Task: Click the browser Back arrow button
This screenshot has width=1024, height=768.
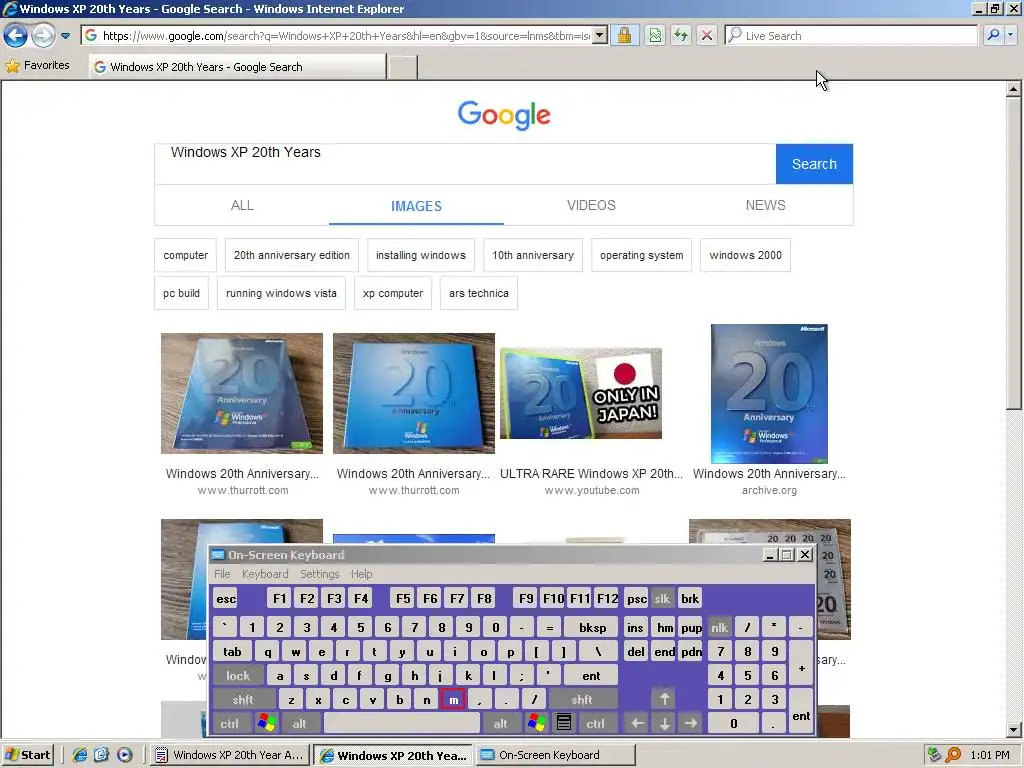Action: (16, 35)
